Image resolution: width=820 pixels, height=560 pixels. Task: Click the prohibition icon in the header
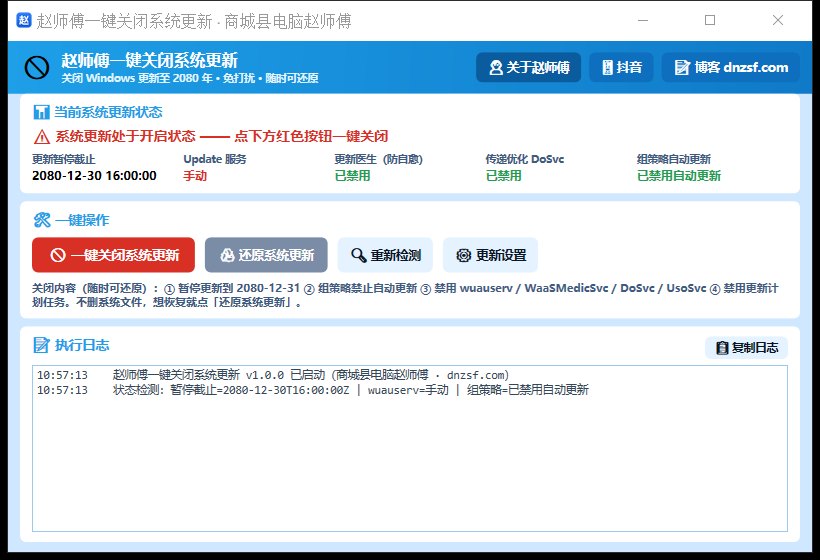(37, 67)
